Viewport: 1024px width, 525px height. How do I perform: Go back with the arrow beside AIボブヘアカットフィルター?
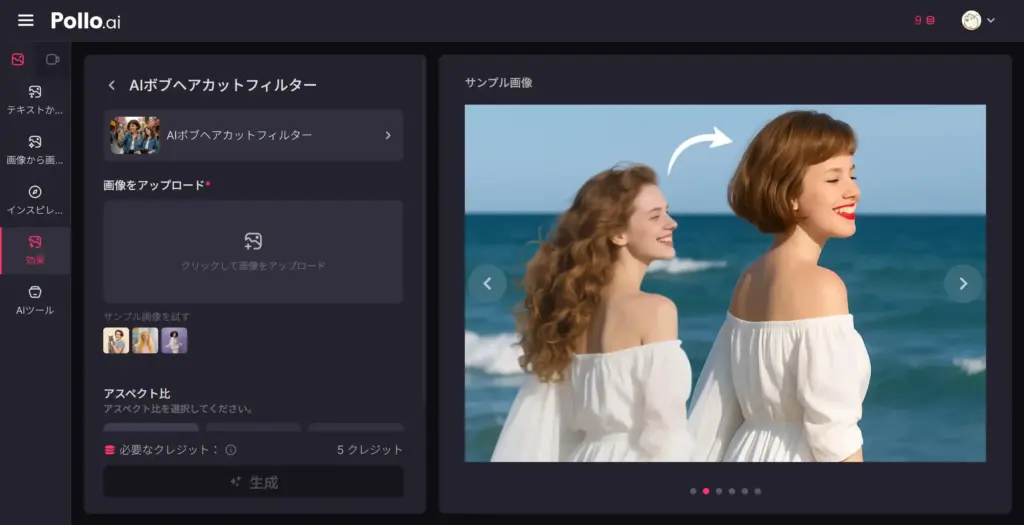coord(112,85)
